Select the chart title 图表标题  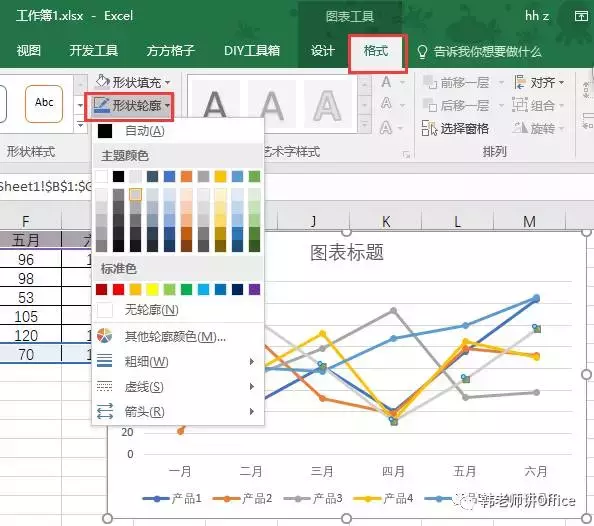click(x=347, y=252)
